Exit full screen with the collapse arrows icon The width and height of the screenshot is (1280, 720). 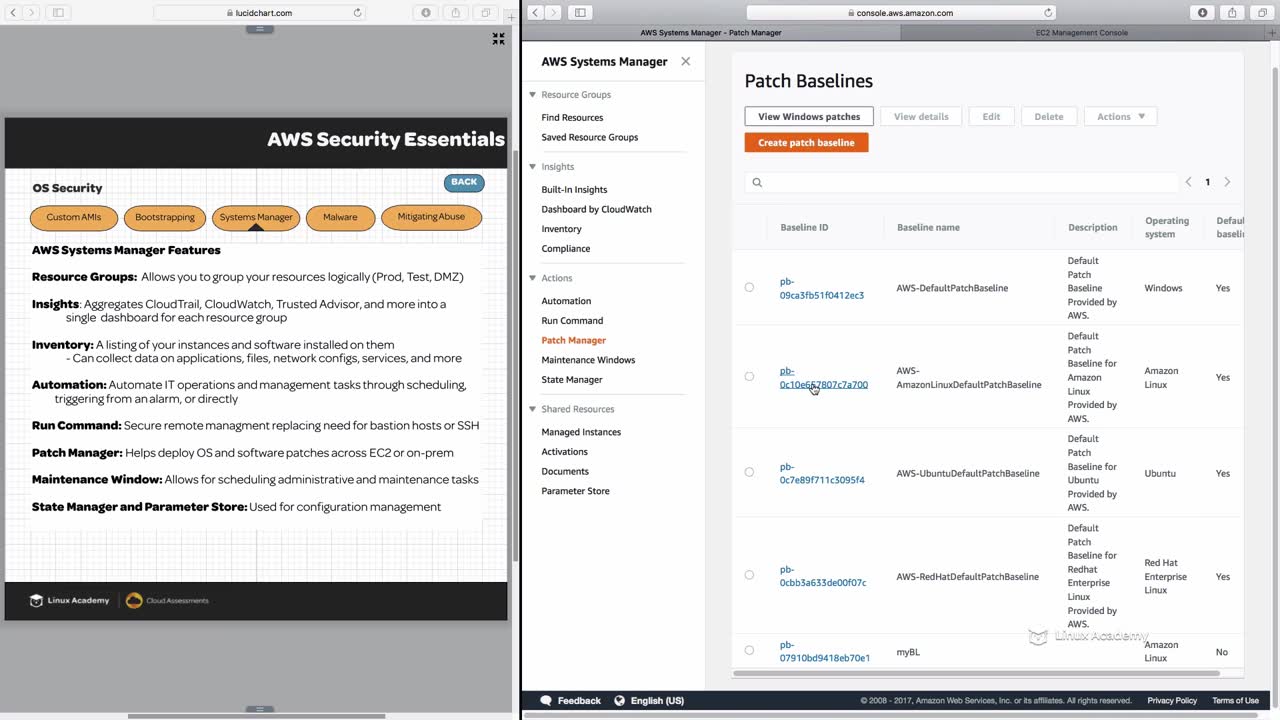(x=498, y=39)
